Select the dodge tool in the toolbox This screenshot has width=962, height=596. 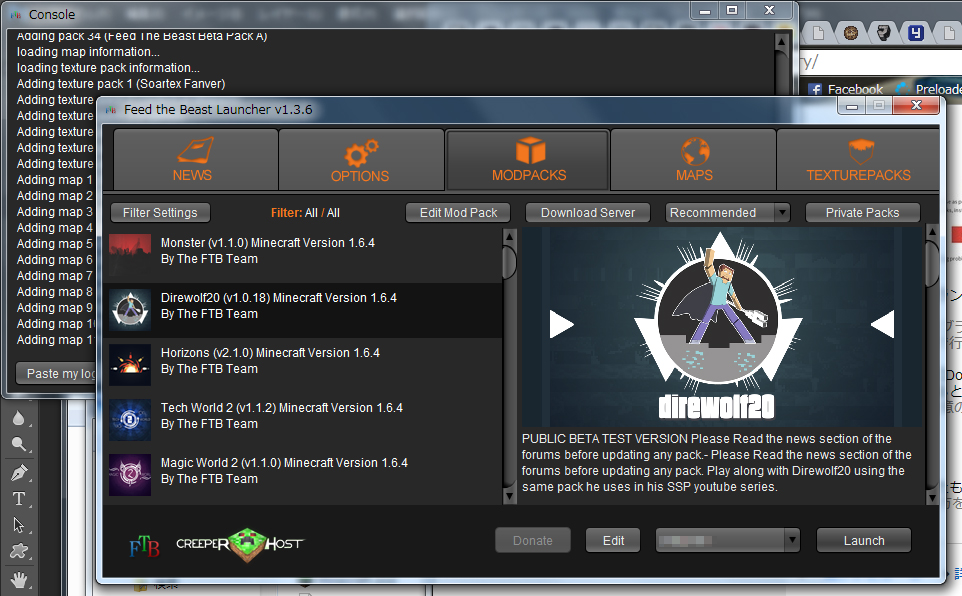pyautogui.click(x=18, y=444)
